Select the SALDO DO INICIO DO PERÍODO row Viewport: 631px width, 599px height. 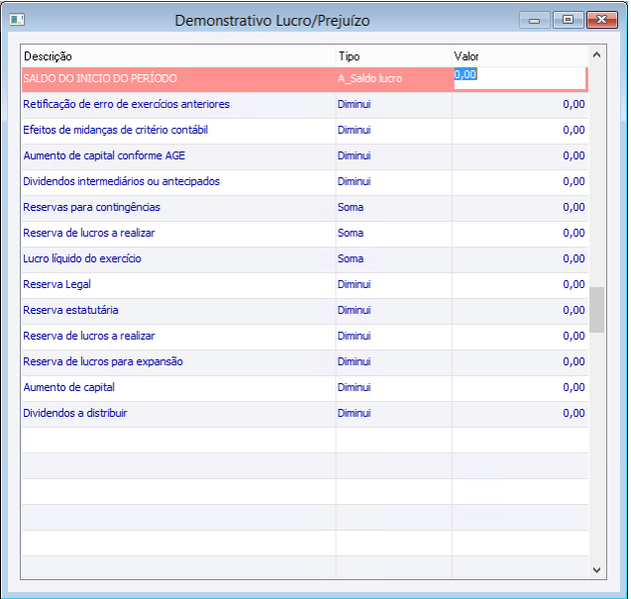(305, 79)
